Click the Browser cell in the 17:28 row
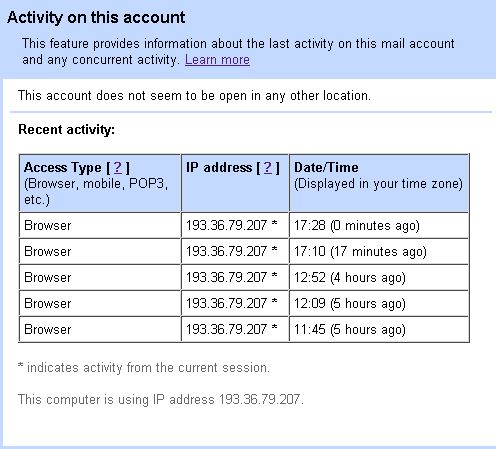Viewport: 496px width, 449px height. pyautogui.click(x=100, y=226)
